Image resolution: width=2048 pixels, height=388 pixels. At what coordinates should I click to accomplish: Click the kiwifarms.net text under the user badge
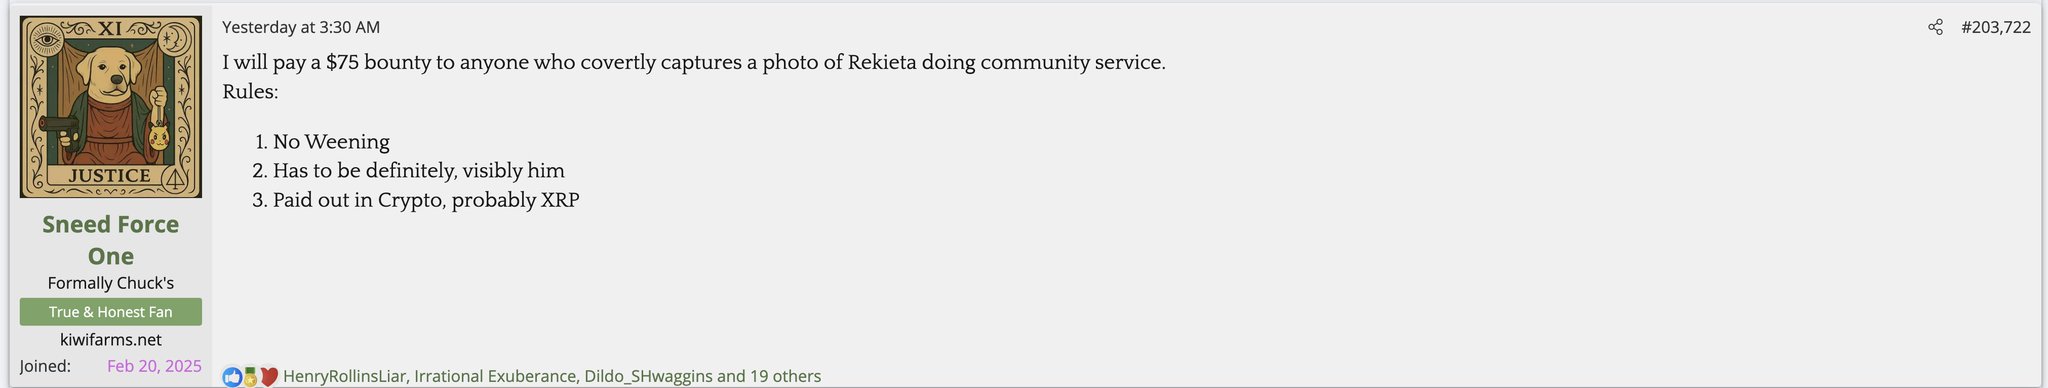[110, 340]
